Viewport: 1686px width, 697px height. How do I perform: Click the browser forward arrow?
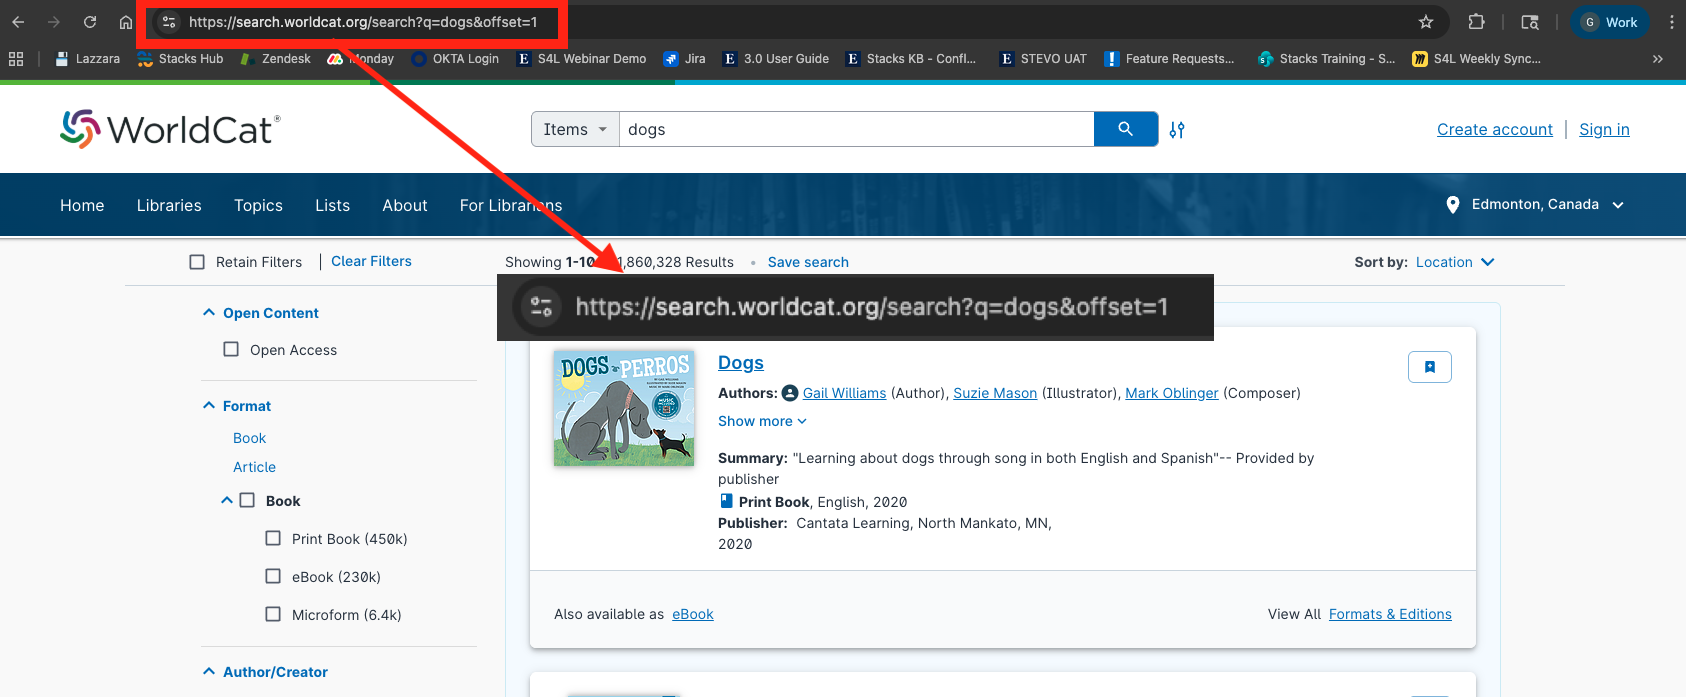54,22
